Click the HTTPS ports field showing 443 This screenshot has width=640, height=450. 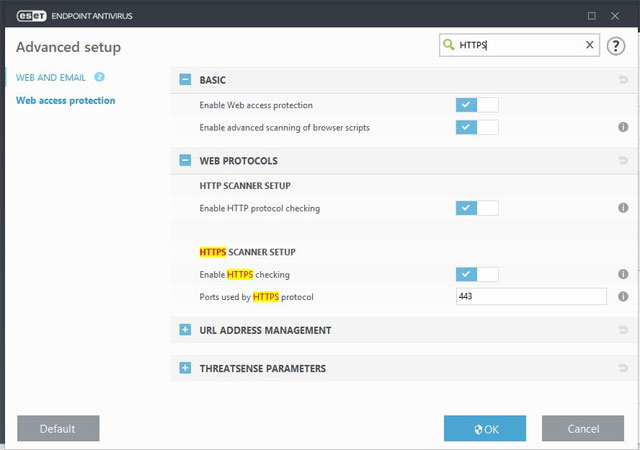click(x=531, y=296)
